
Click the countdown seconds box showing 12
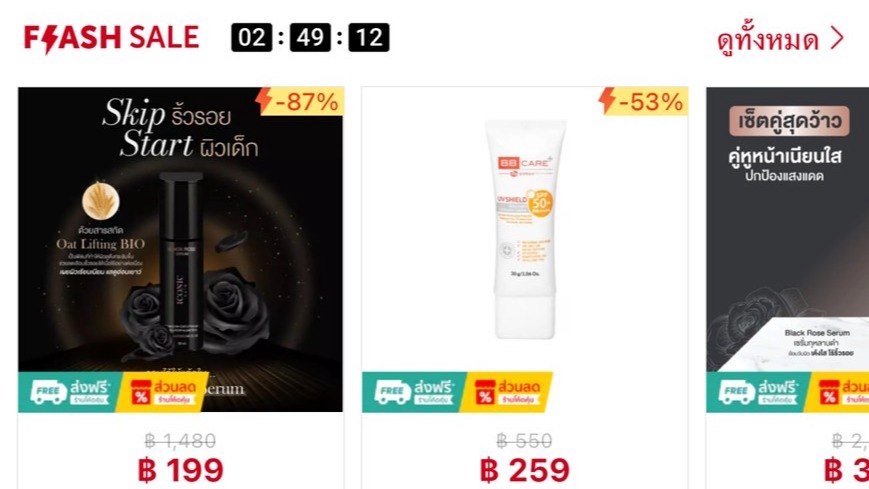point(369,38)
